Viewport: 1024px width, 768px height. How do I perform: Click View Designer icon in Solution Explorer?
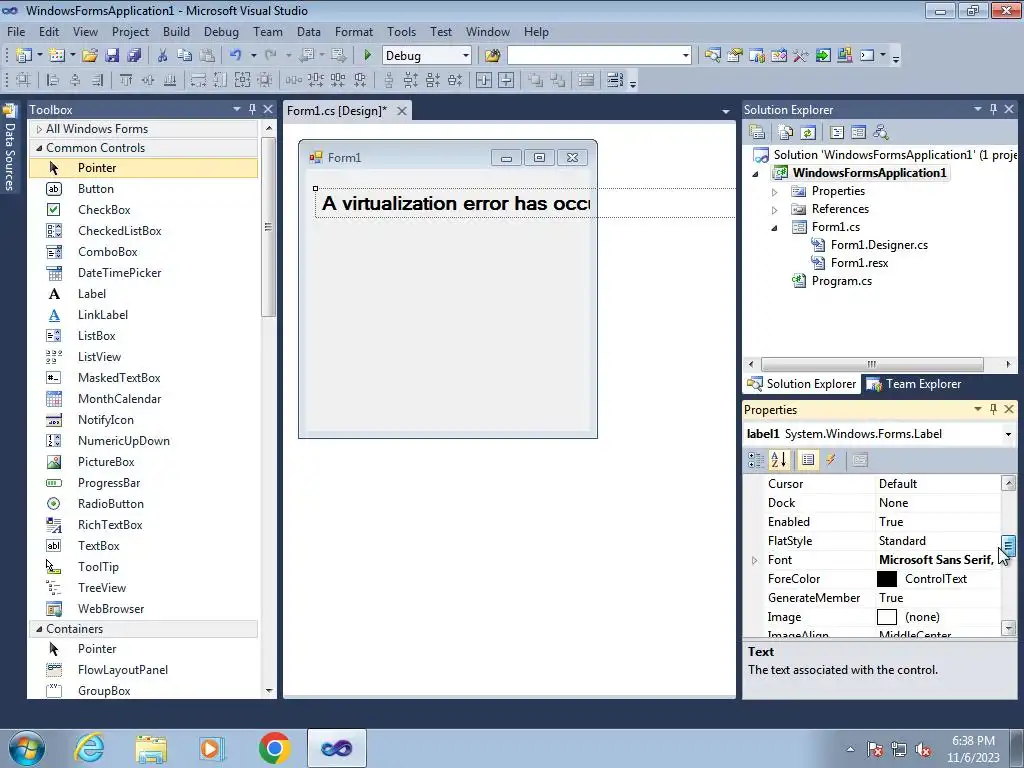click(859, 133)
